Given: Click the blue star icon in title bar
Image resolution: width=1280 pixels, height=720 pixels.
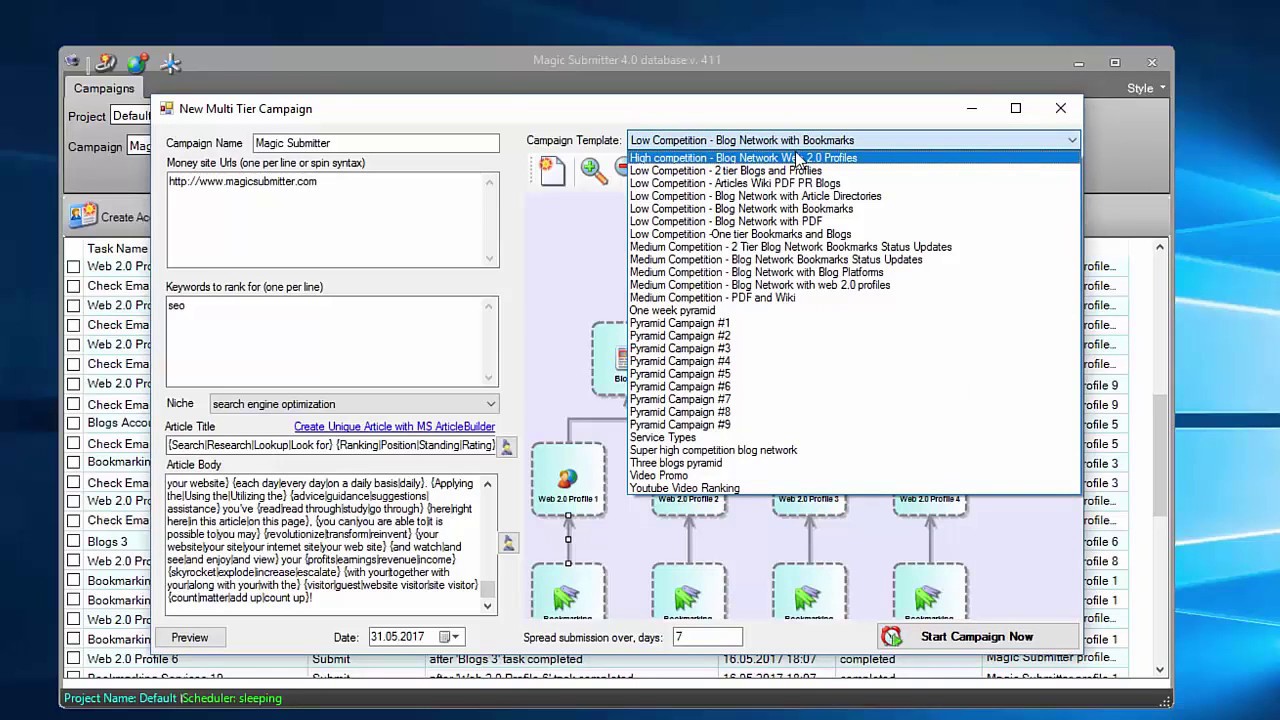Looking at the screenshot, I should click(171, 64).
